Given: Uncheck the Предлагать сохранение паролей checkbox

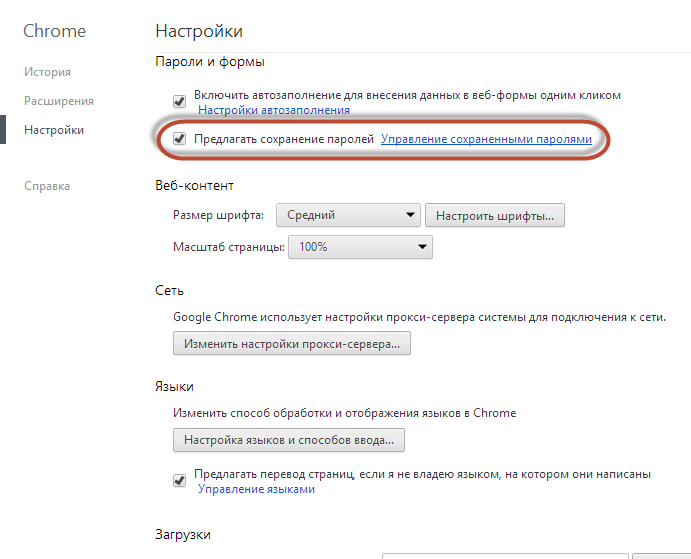Looking at the screenshot, I should point(180,139).
